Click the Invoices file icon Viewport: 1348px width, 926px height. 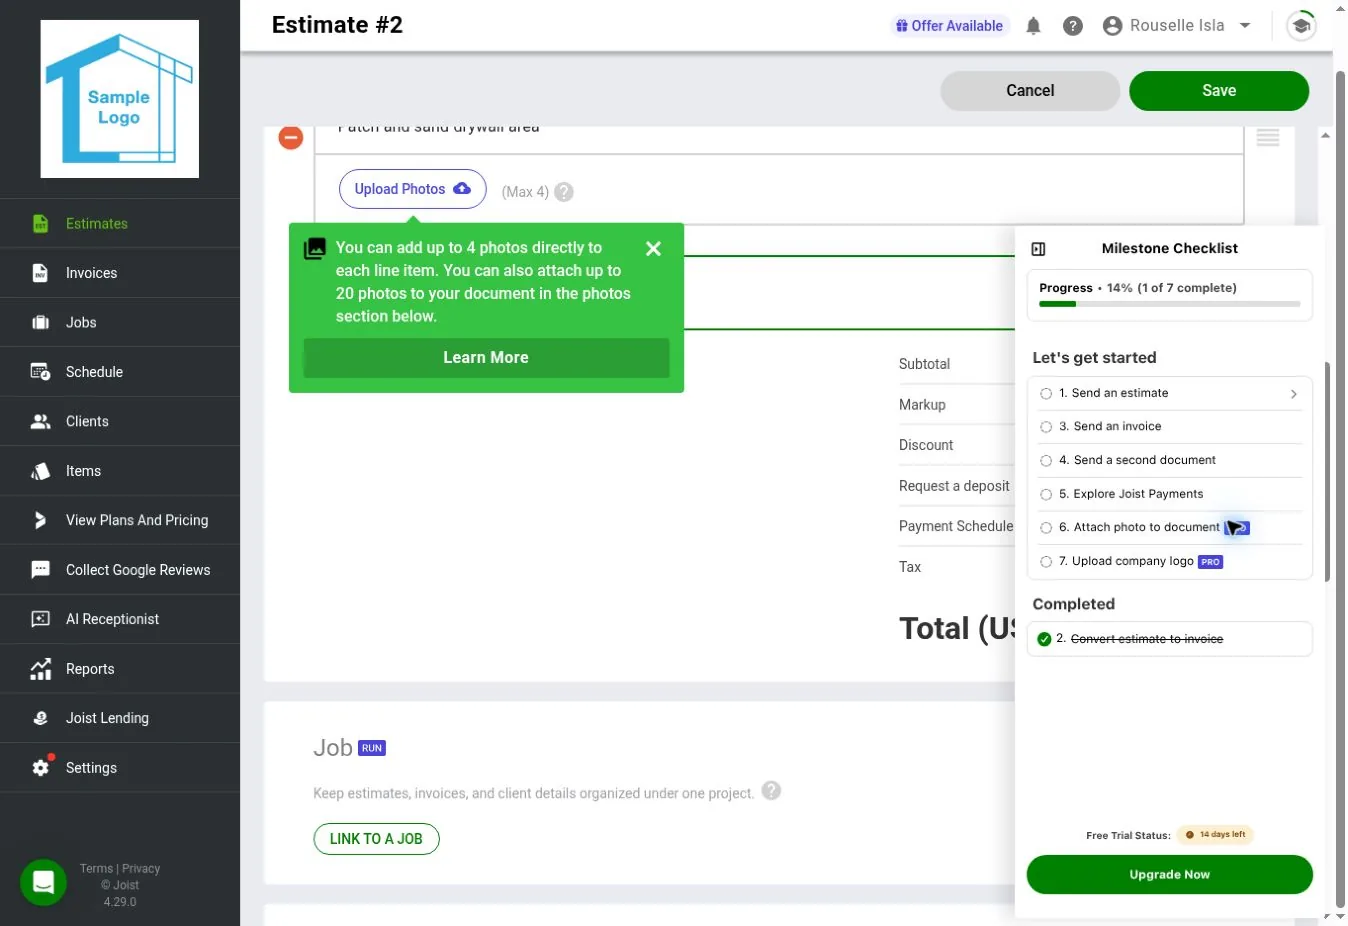tap(40, 273)
